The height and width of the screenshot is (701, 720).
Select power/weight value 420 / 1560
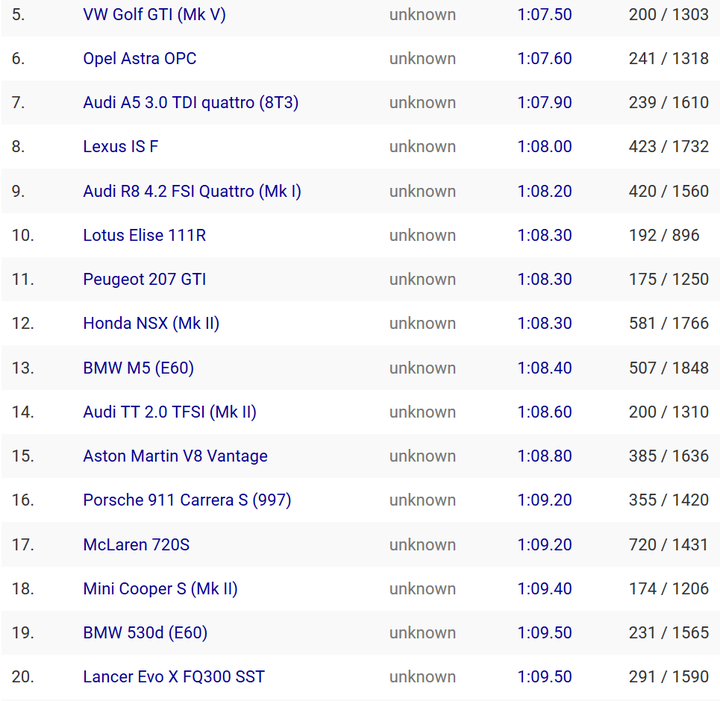click(669, 191)
